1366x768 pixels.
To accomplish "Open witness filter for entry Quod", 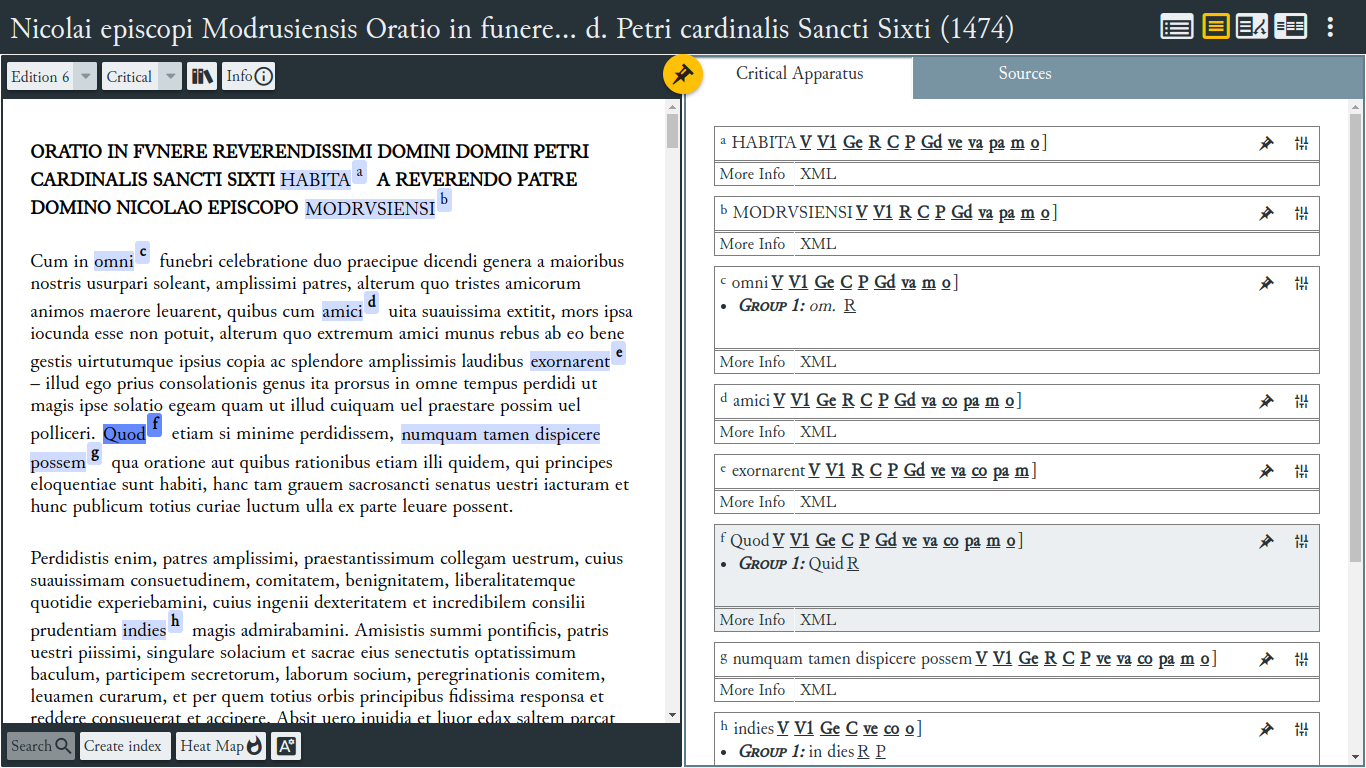I will tap(1301, 541).
